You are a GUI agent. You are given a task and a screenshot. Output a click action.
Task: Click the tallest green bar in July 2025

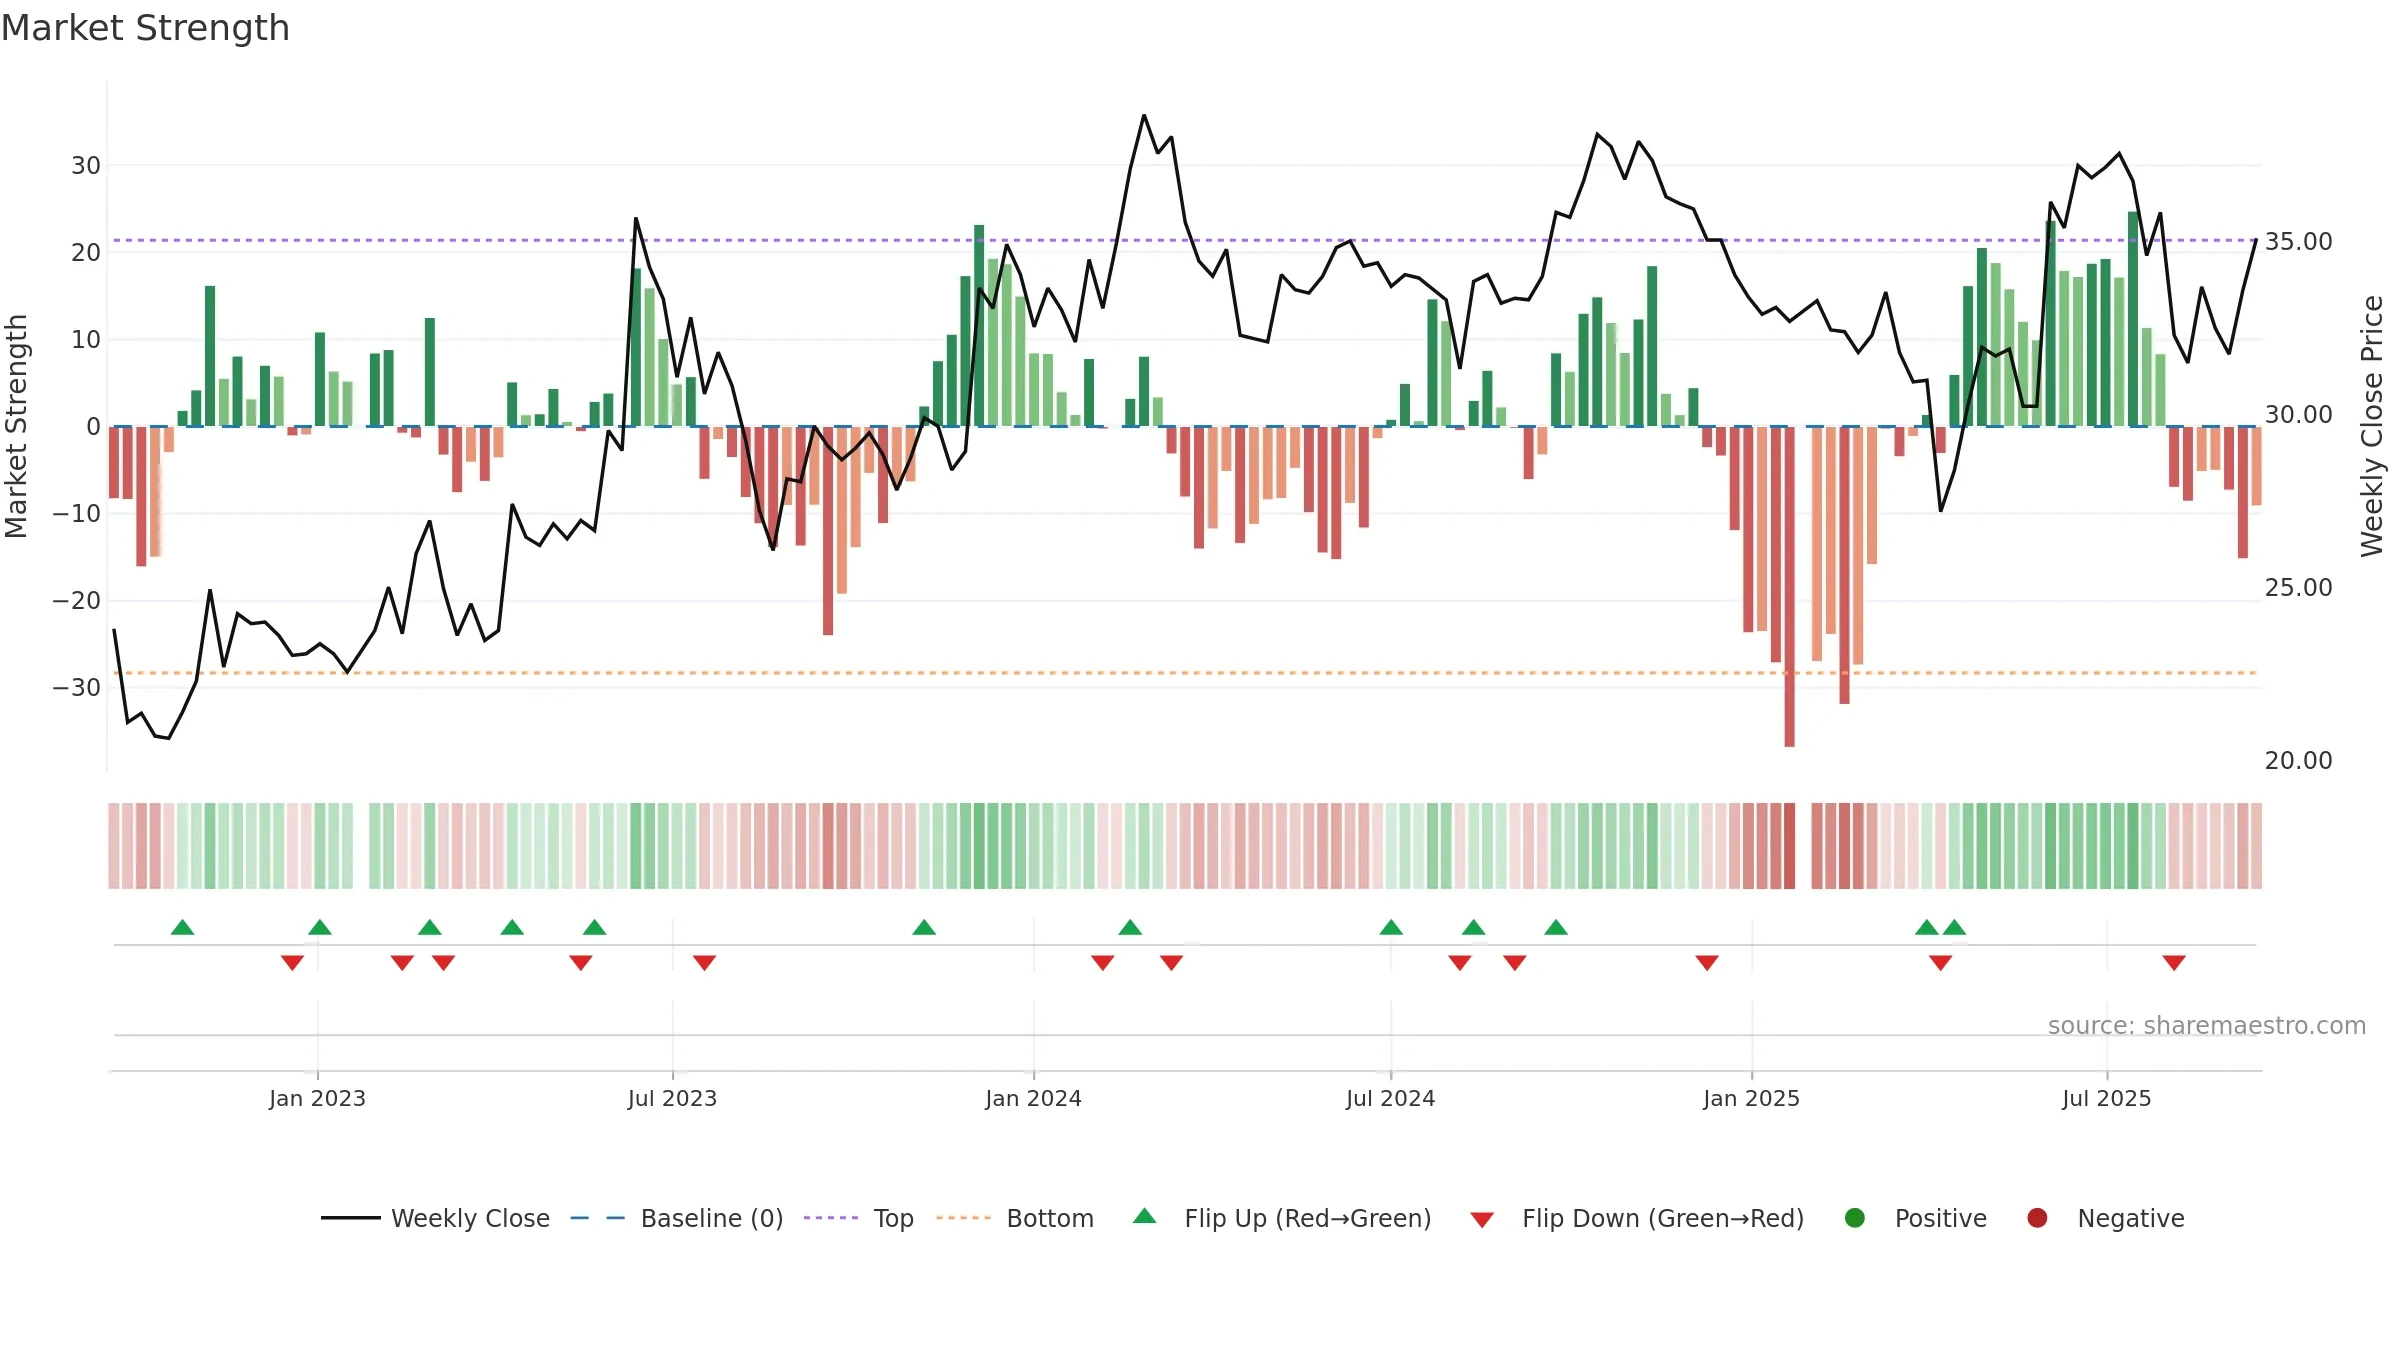coord(2133,319)
